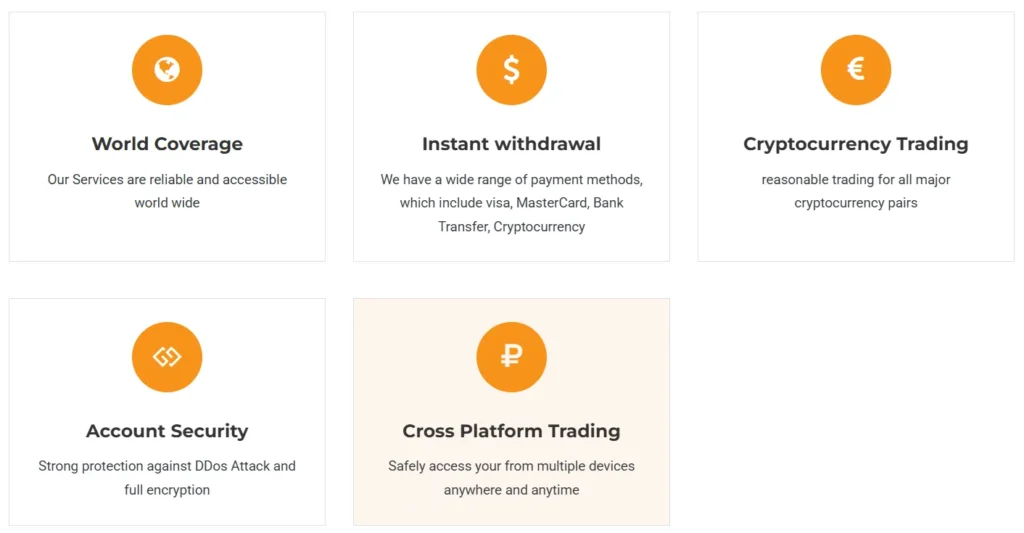Select the World Coverage heading
The image size is (1024, 533).
pos(167,144)
